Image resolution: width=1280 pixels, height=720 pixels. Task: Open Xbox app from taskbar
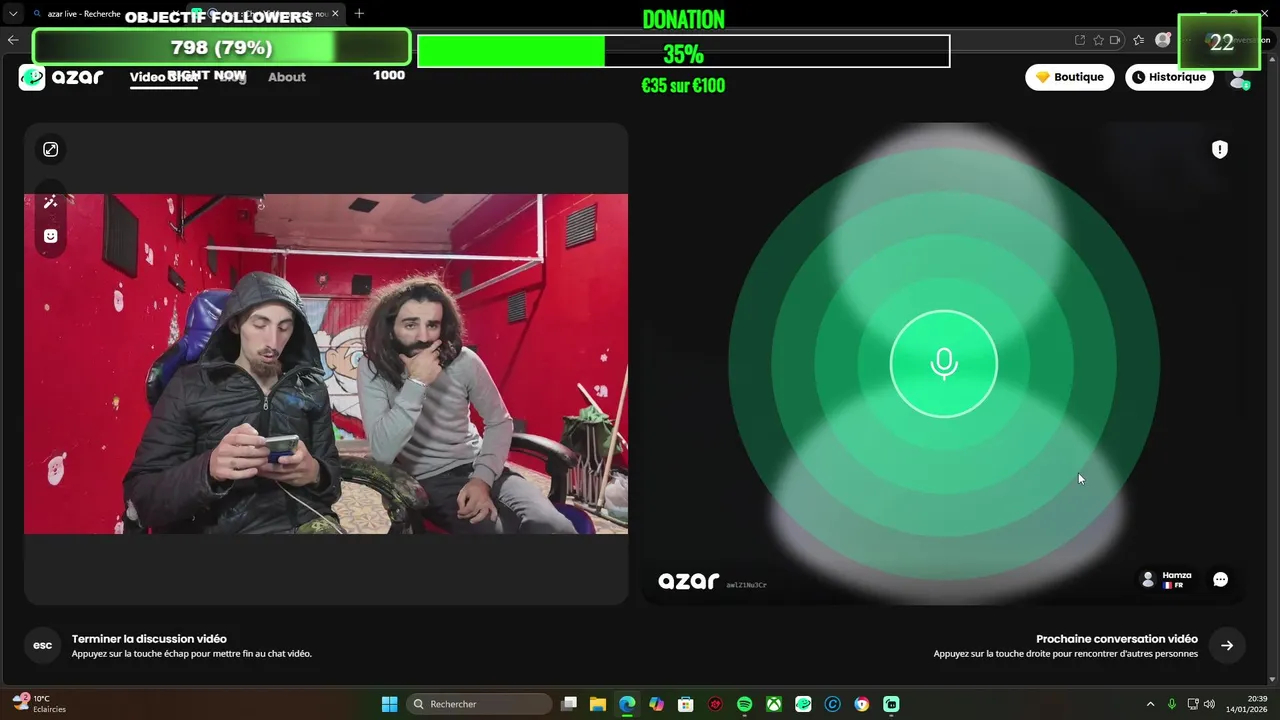[774, 704]
